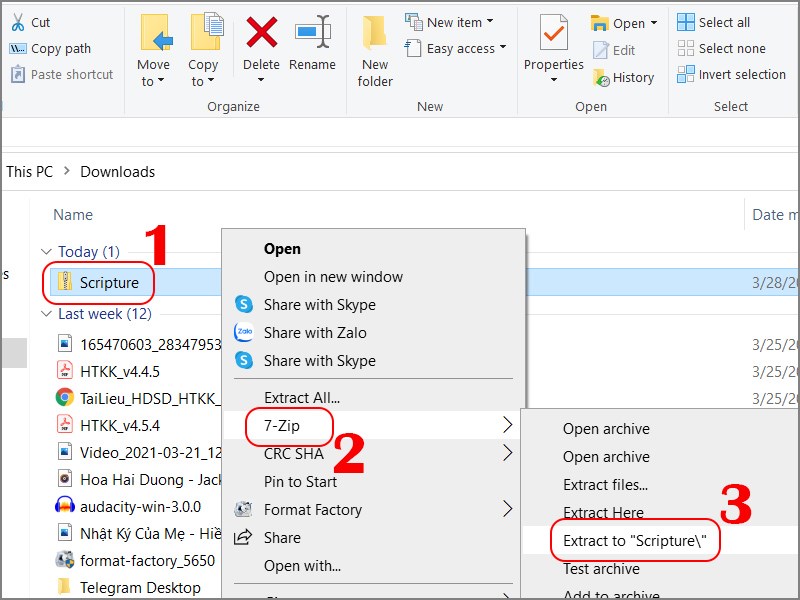Click the Share arrow icon in menu
Image resolution: width=800 pixels, height=600 pixels.
(243, 537)
